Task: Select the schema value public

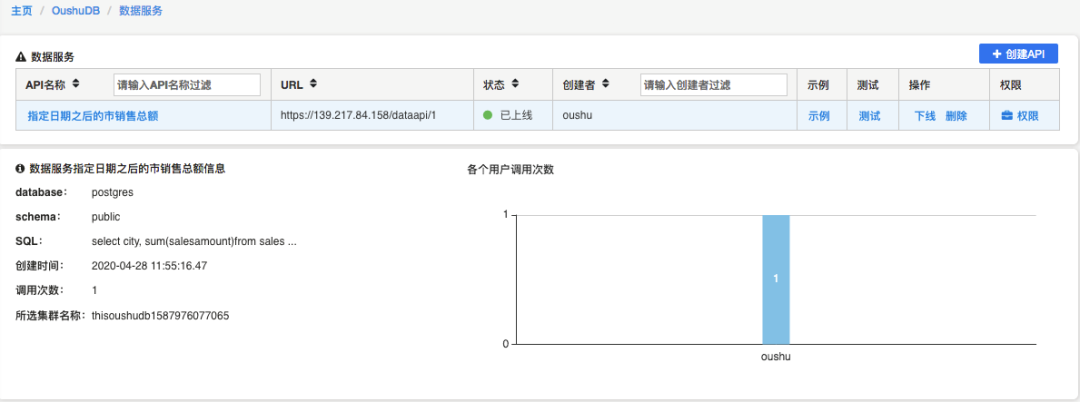Action: point(106,217)
